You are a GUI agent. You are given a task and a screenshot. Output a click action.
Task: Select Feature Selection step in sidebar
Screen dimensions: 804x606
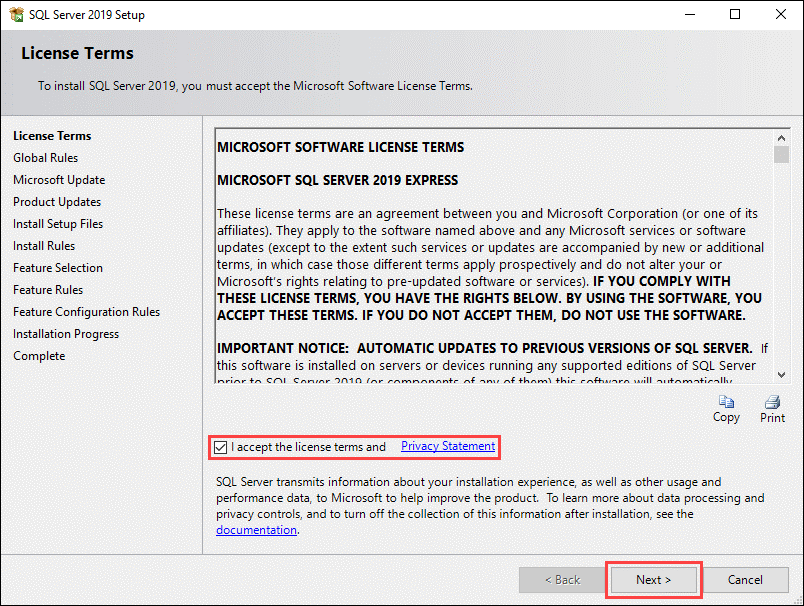[x=58, y=268]
